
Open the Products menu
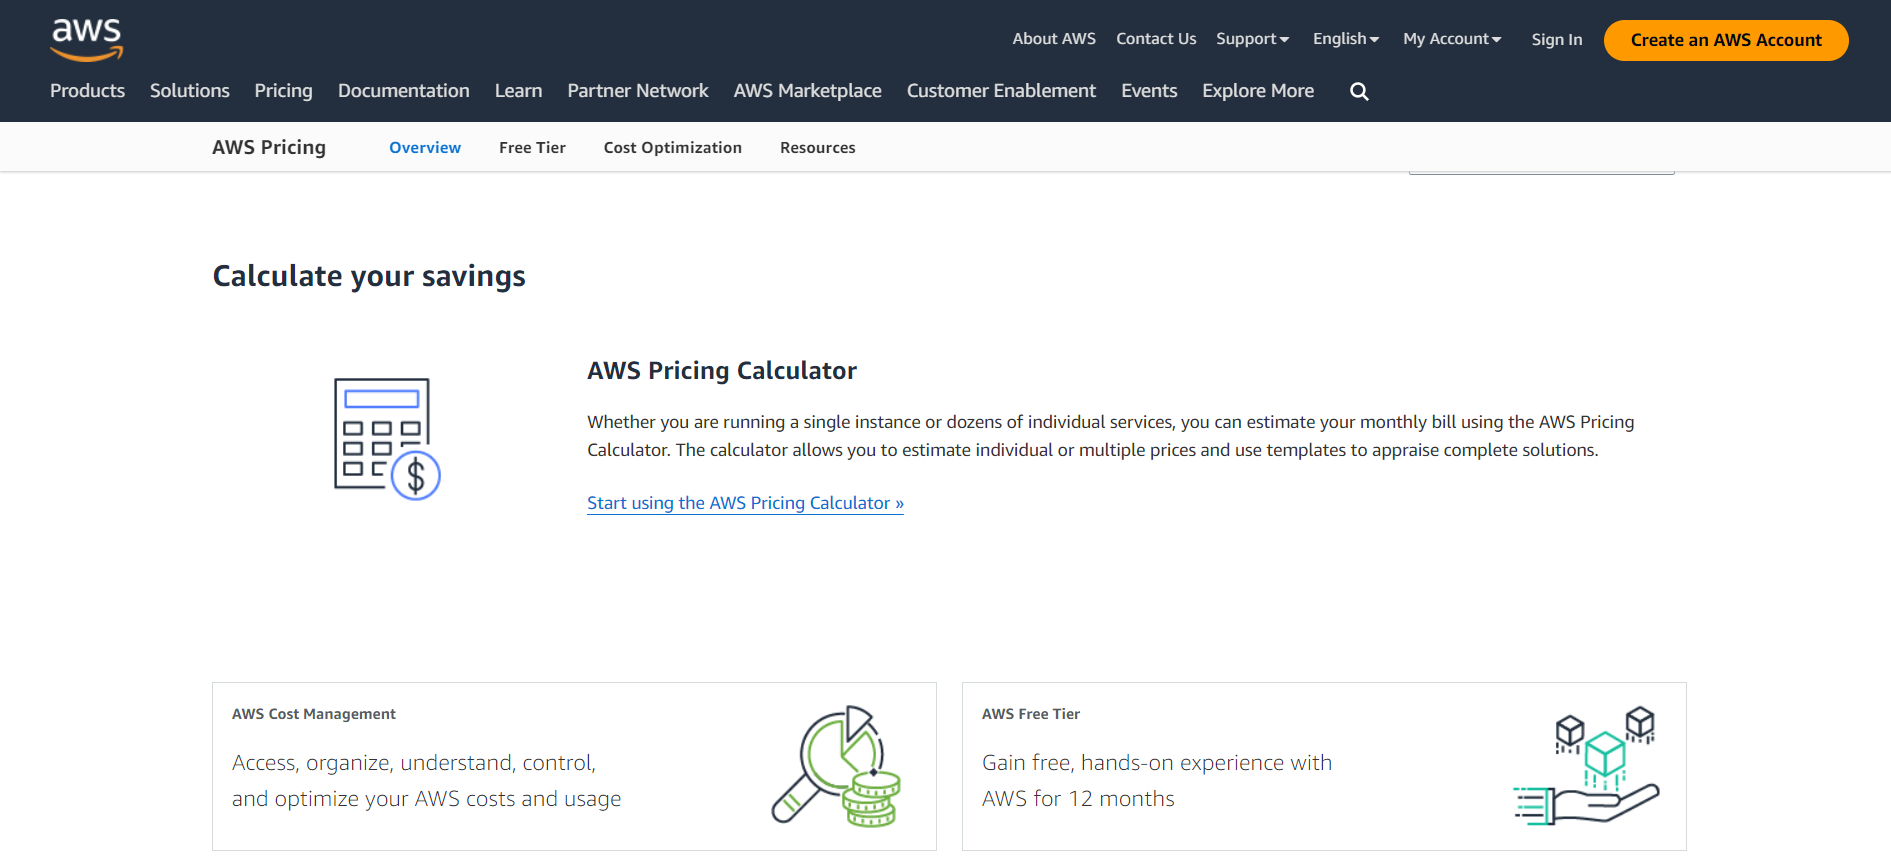88,91
